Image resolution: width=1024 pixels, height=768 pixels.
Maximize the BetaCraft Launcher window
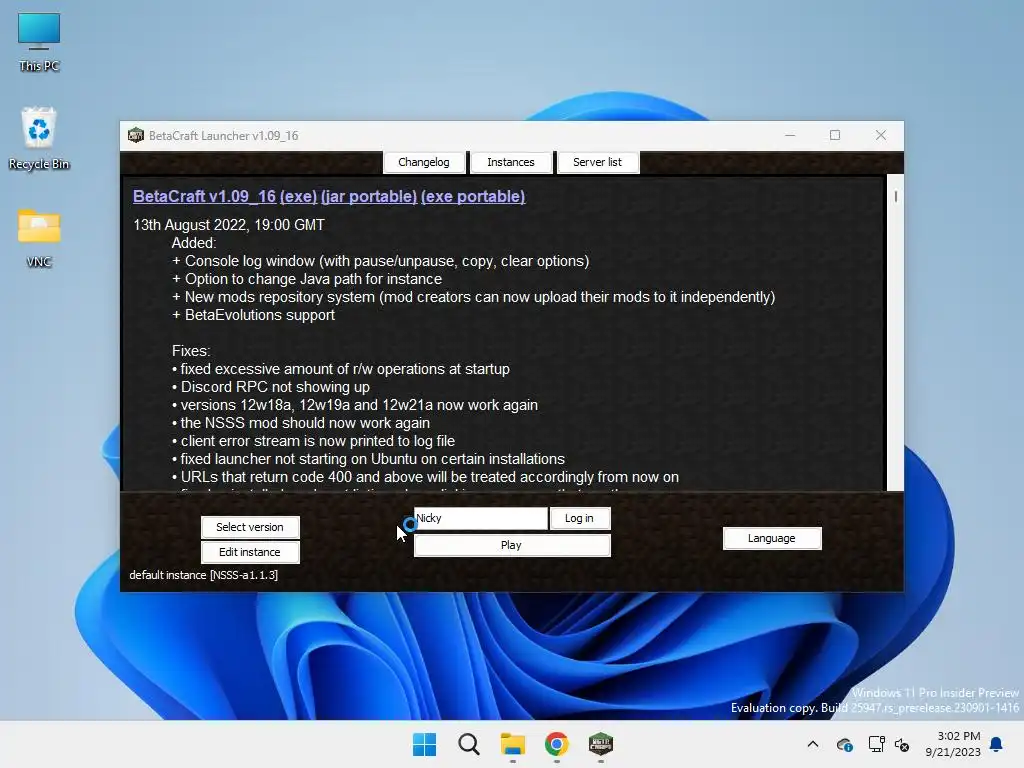click(835, 135)
